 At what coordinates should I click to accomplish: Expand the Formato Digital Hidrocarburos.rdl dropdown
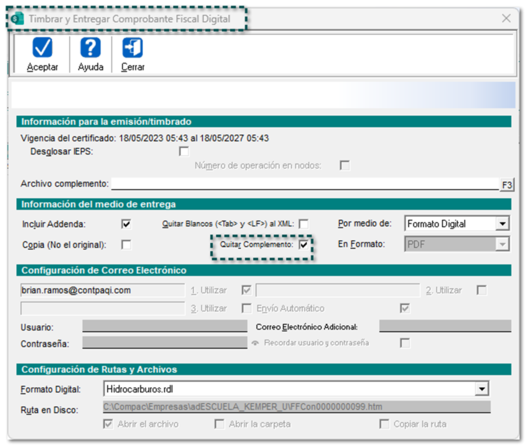click(x=482, y=389)
